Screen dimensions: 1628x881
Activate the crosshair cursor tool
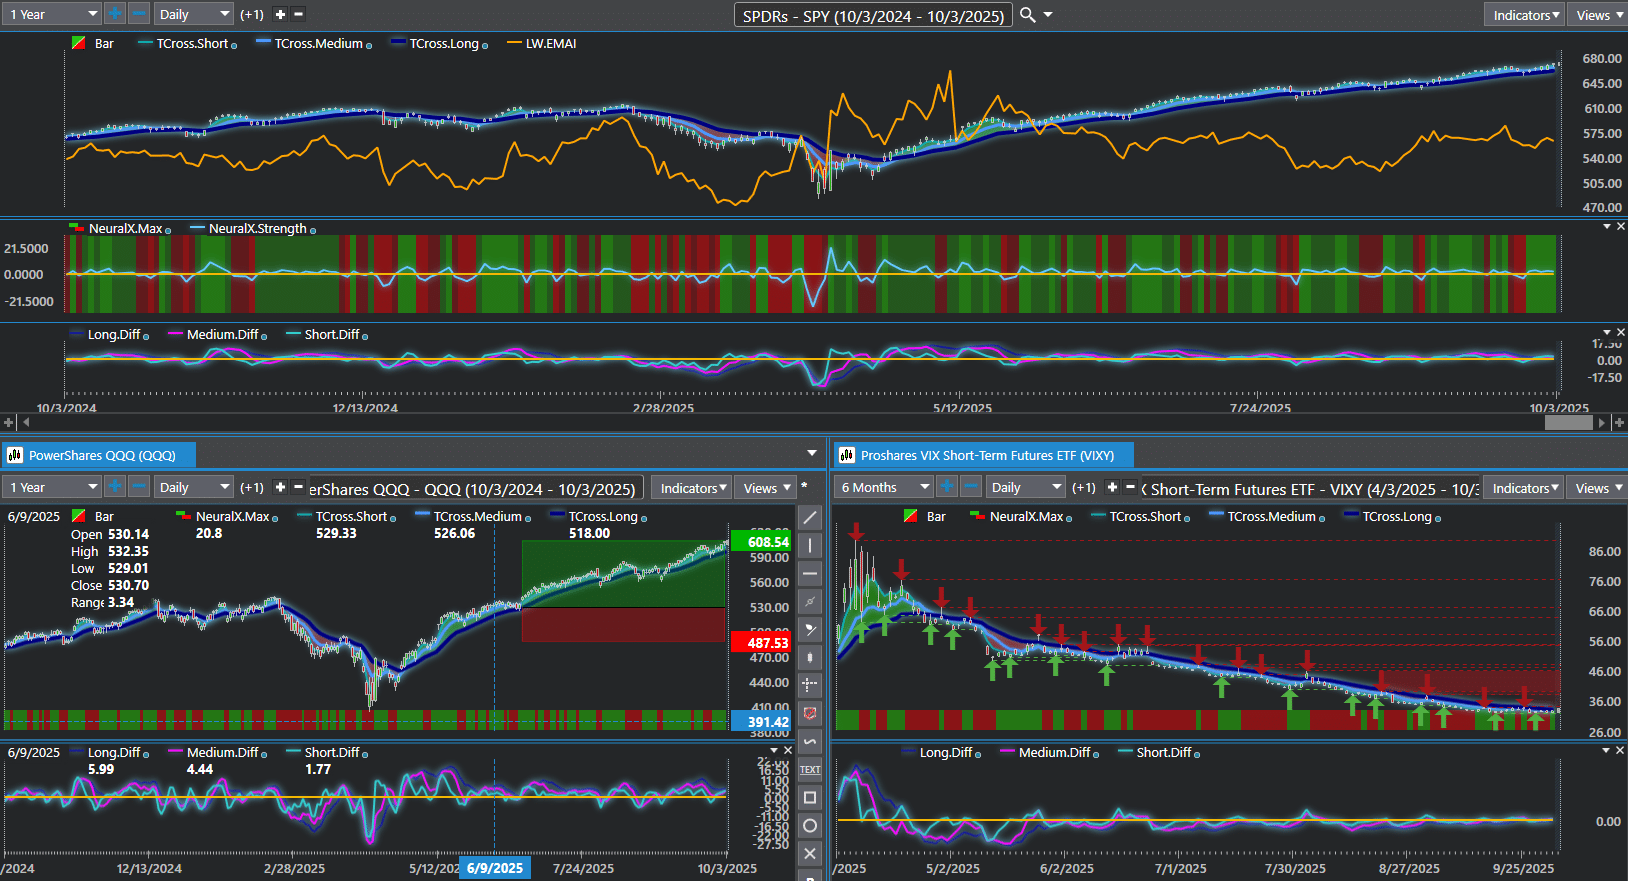810,685
